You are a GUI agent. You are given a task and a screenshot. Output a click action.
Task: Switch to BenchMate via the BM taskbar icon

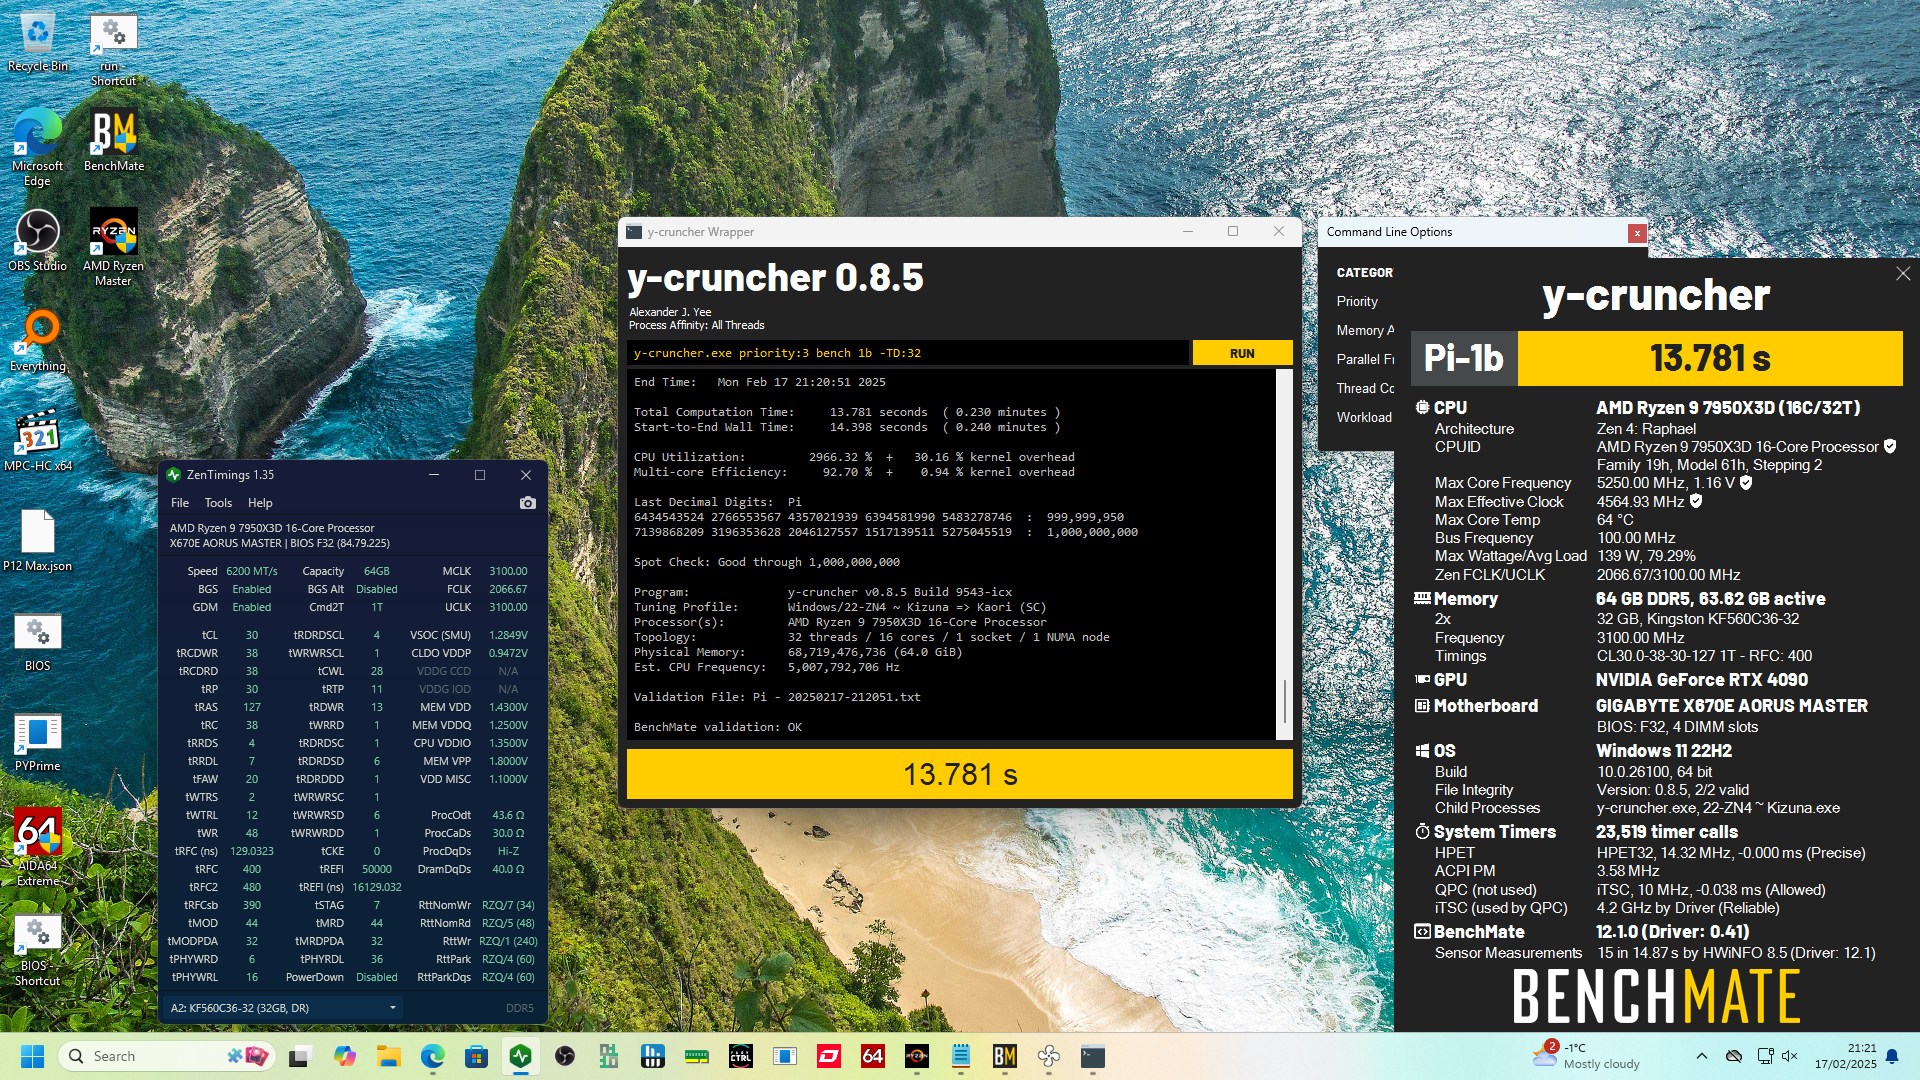point(1004,1056)
